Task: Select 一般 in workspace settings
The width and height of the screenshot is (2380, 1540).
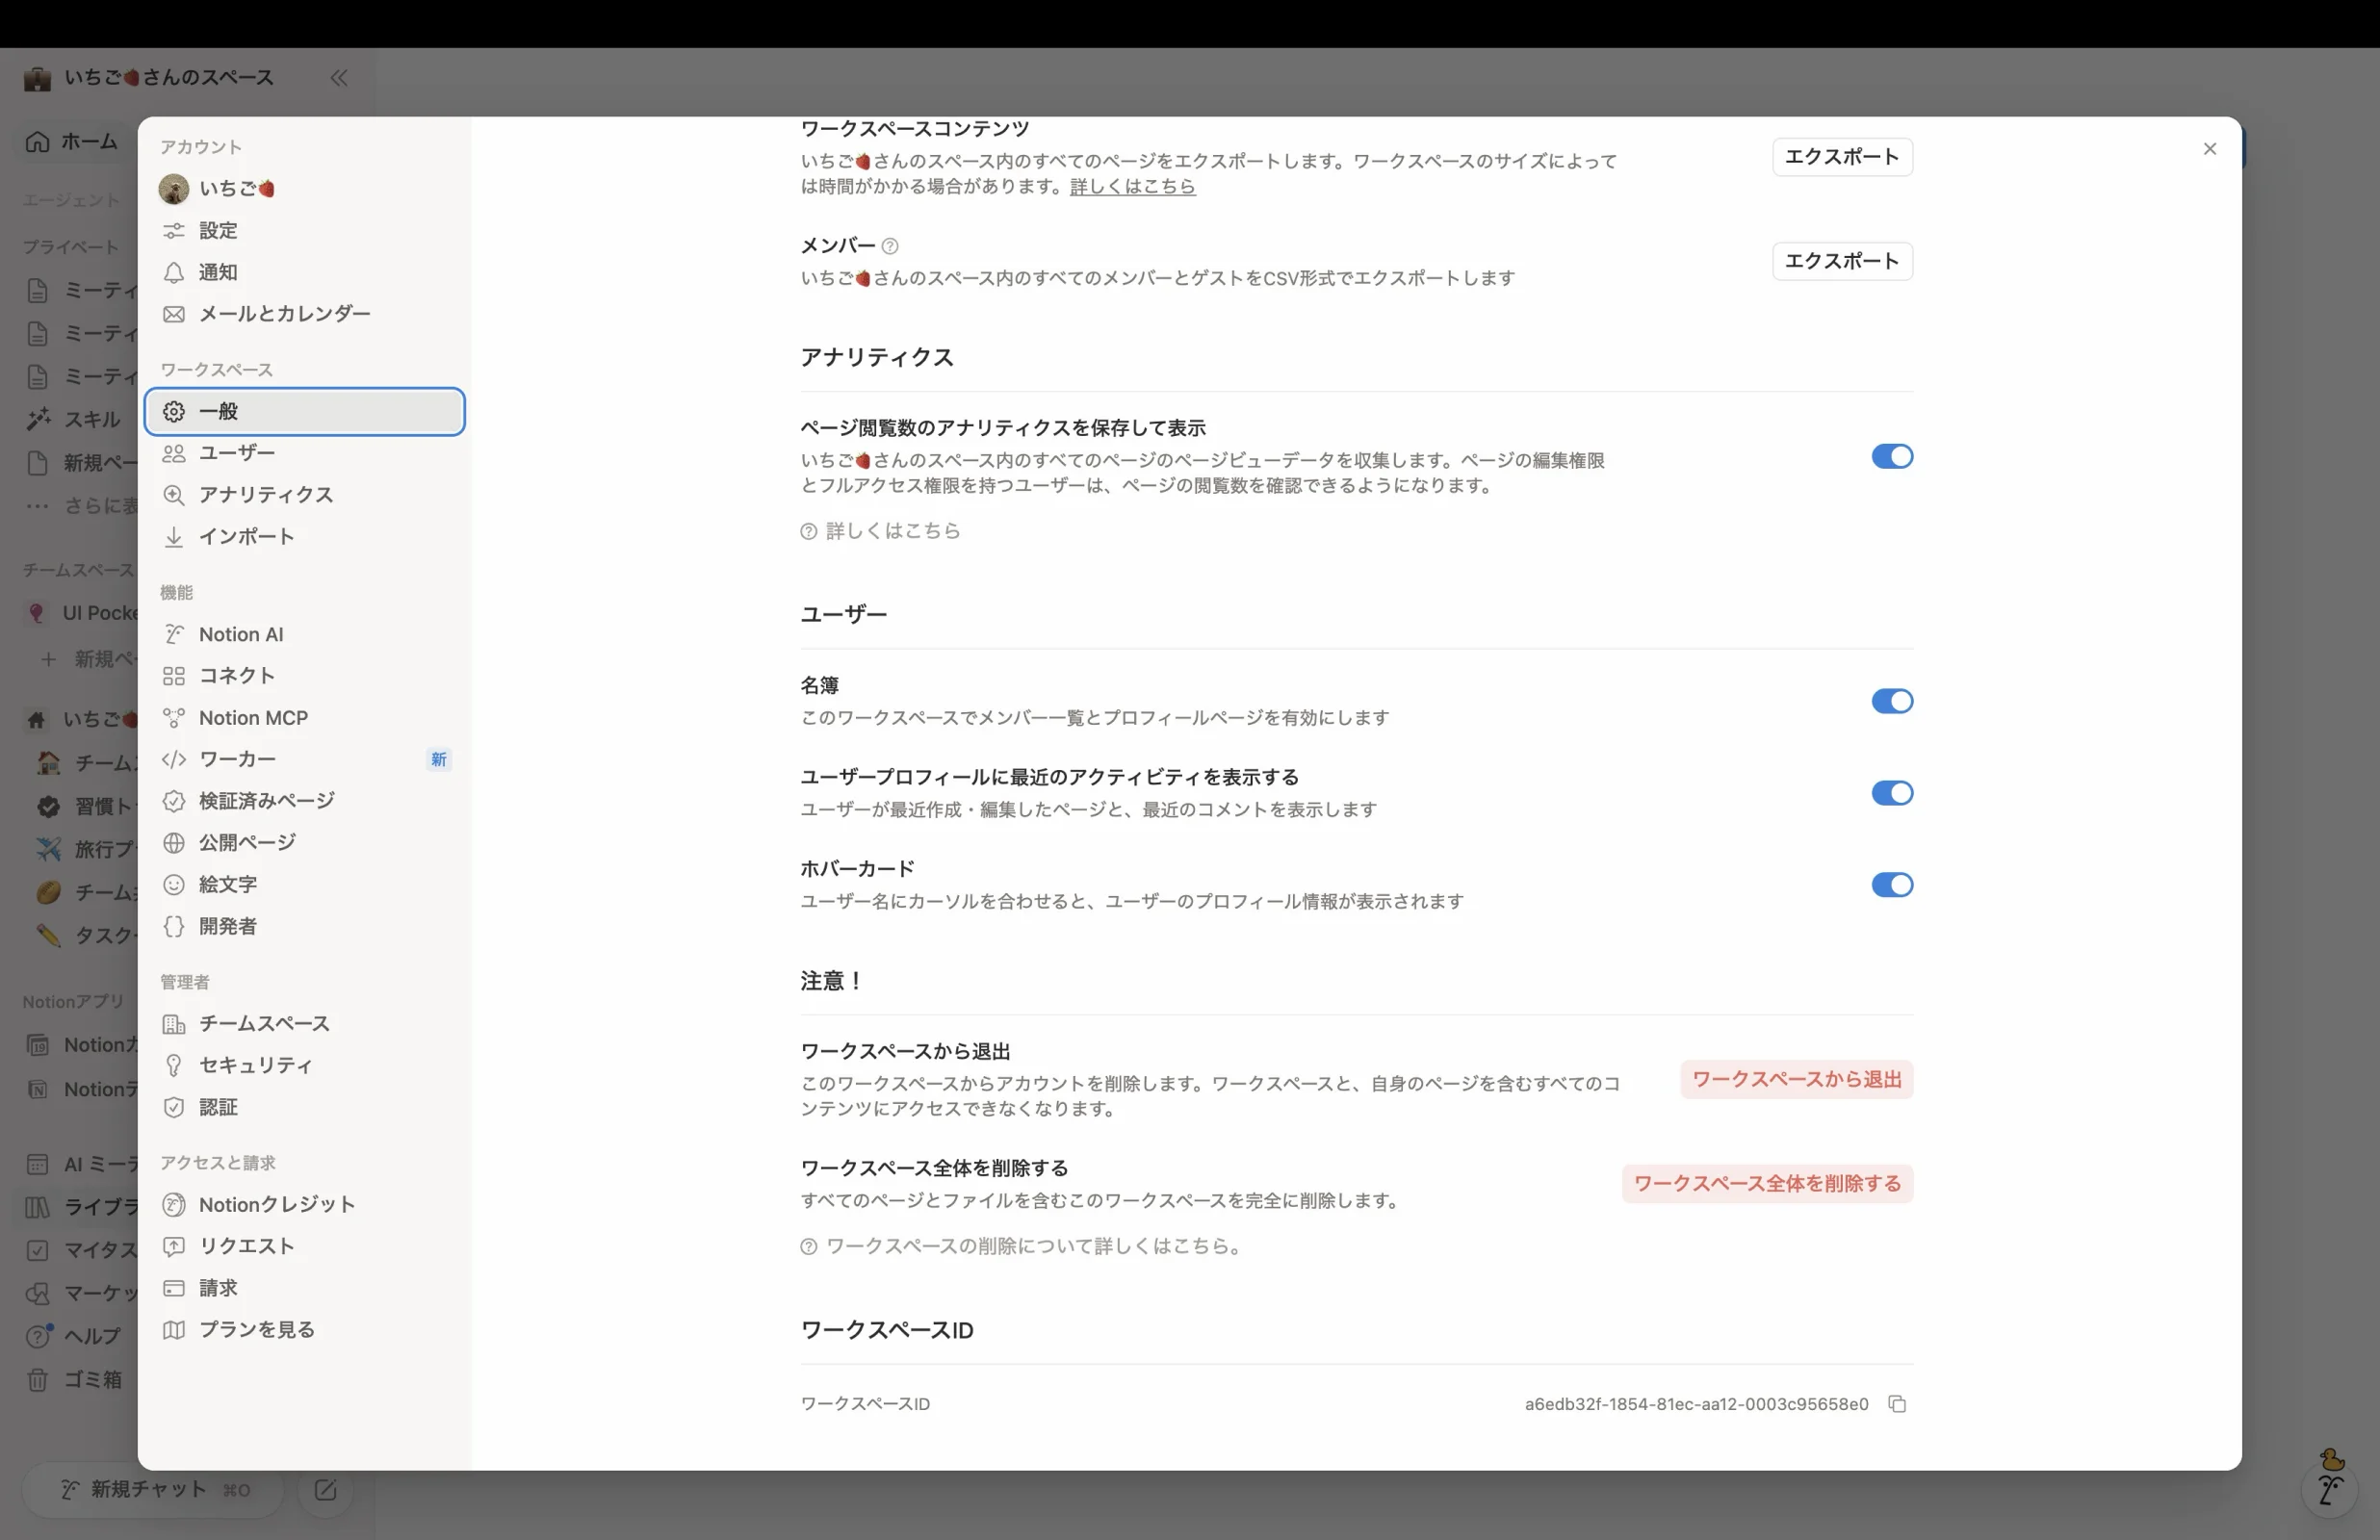Action: coord(305,412)
